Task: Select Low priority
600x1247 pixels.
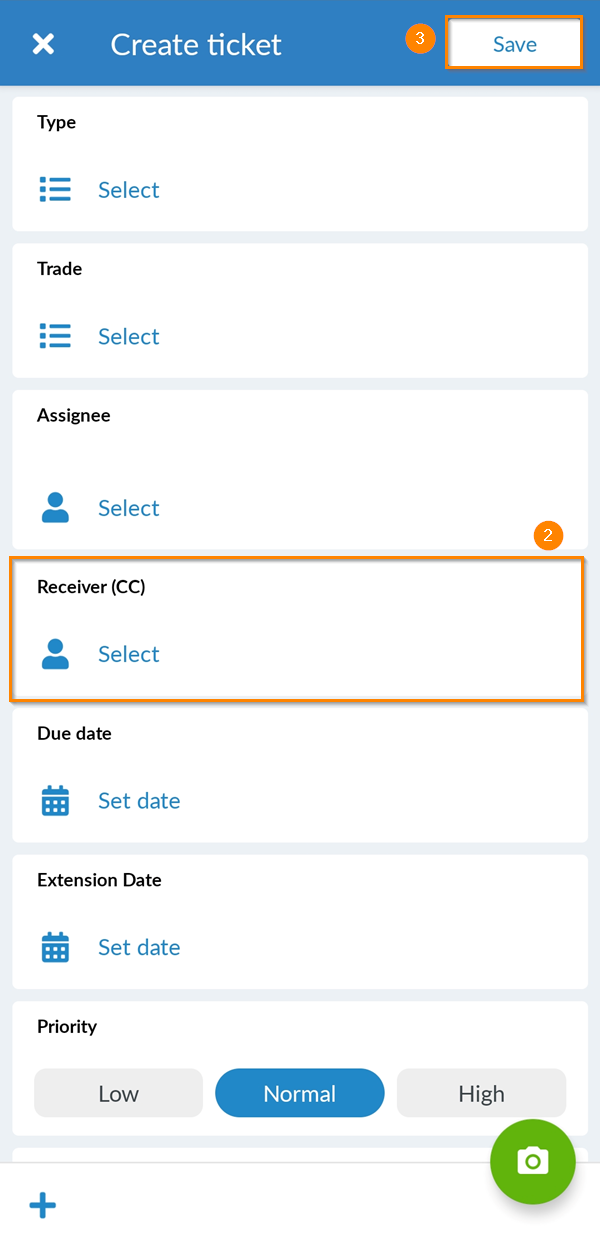Action: 118,1093
